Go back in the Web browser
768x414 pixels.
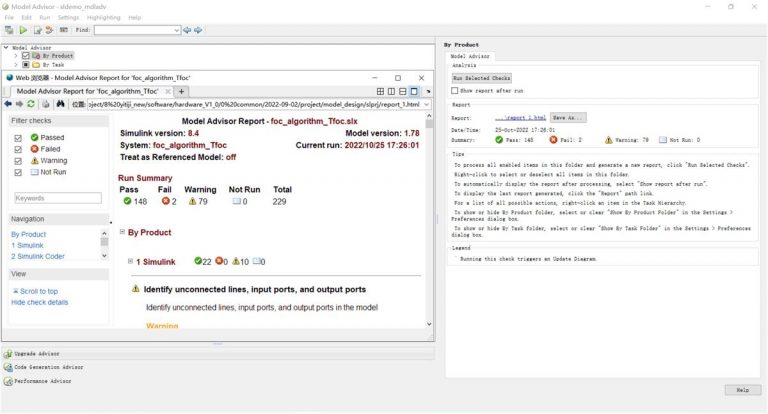point(8,104)
